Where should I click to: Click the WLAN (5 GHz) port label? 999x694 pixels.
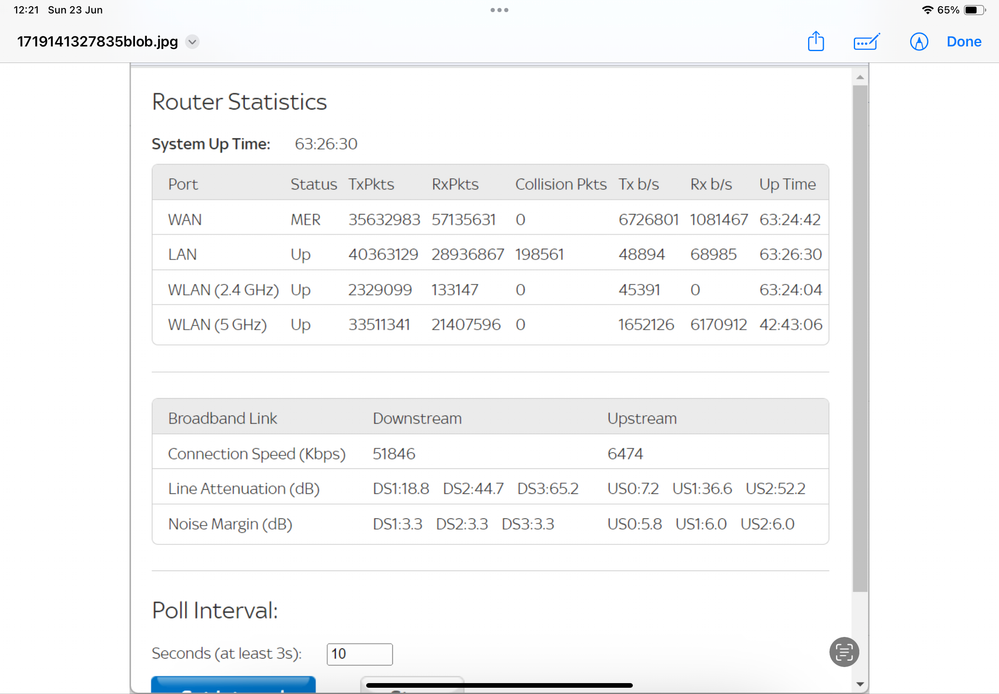click(217, 325)
